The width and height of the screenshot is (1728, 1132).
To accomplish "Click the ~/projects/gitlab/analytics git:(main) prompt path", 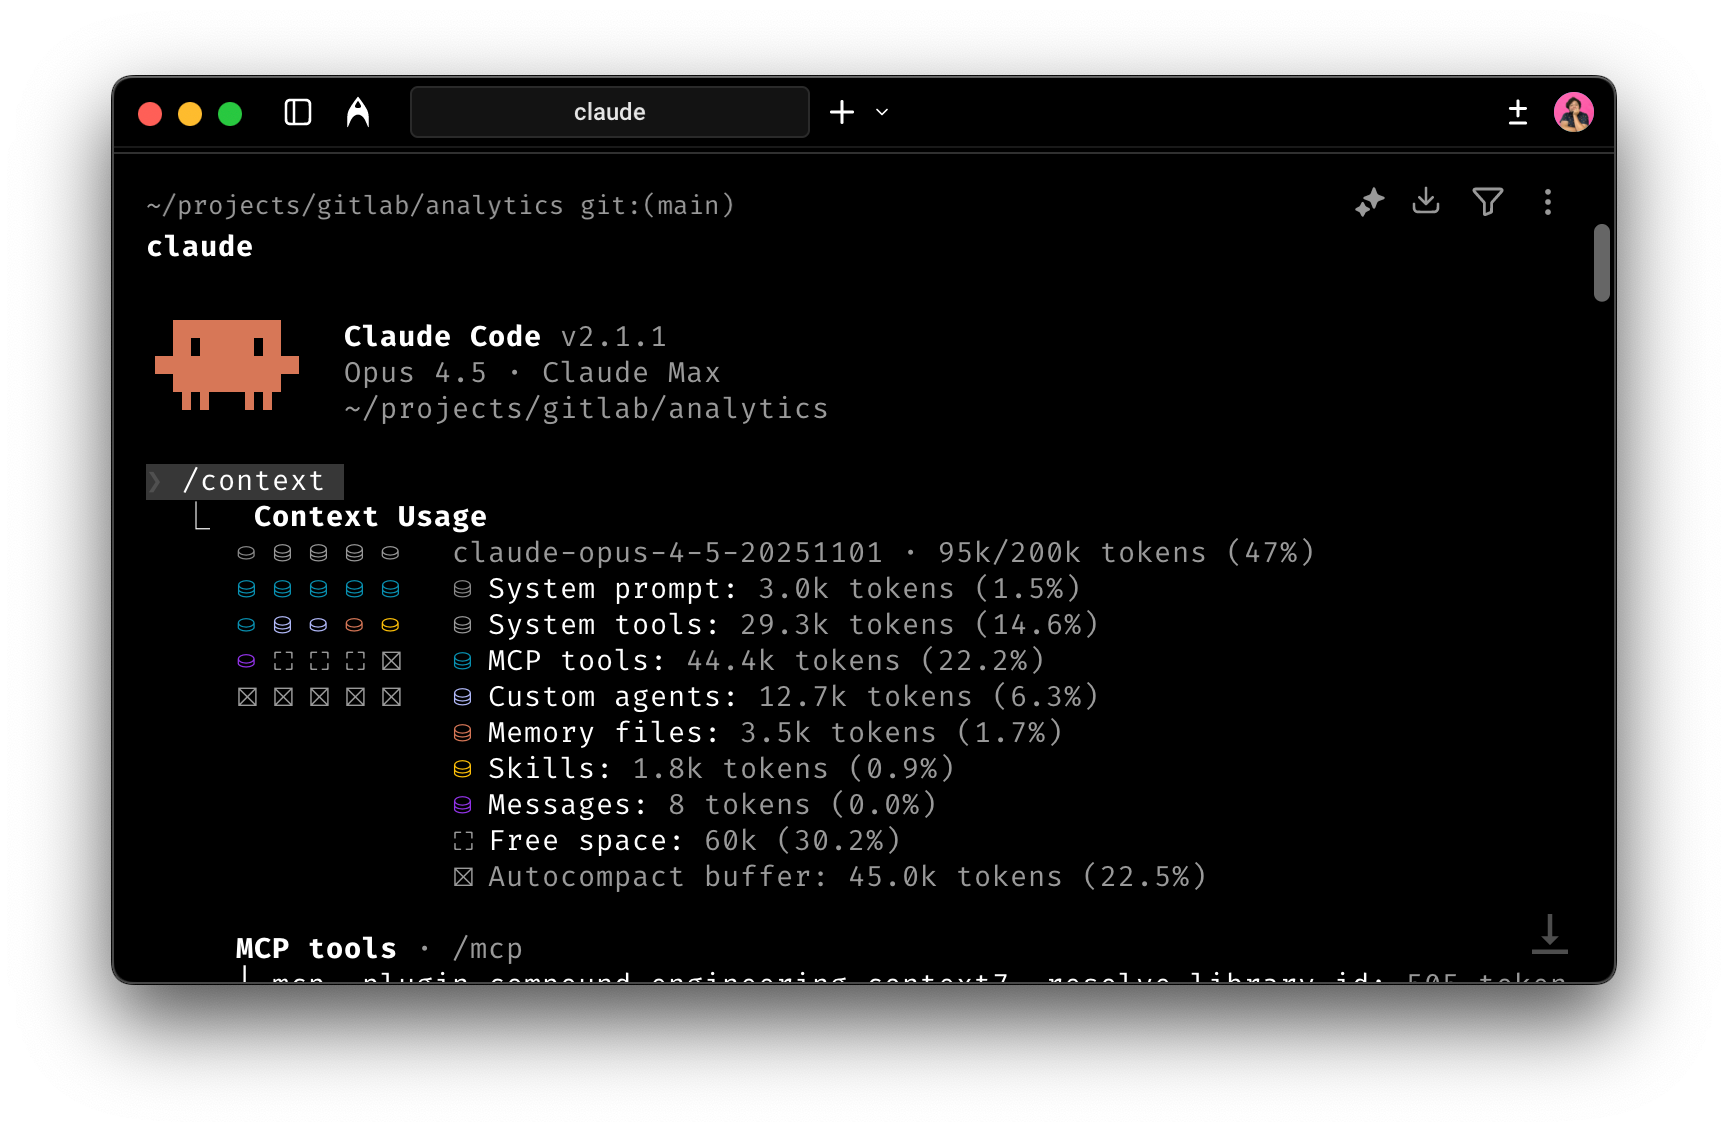I will (441, 205).
